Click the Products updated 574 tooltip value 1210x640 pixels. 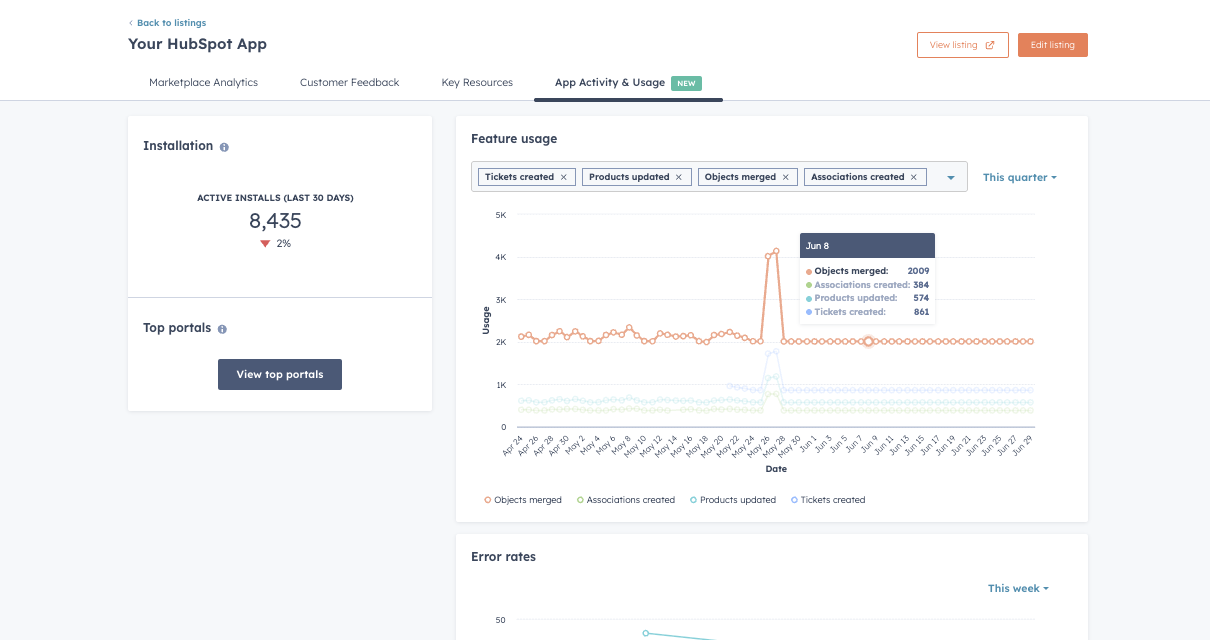tap(921, 298)
